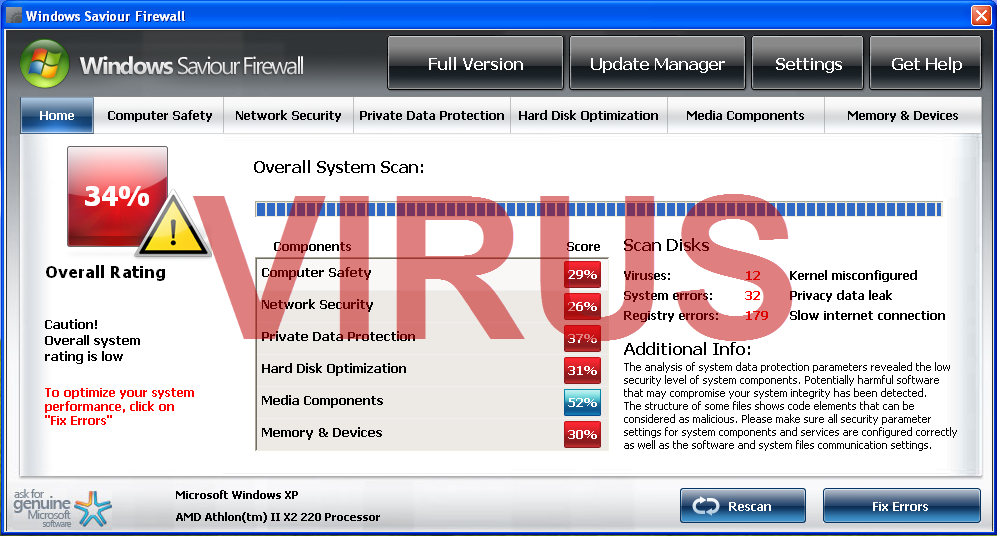This screenshot has height=536, width=997.
Task: Select the Media Components tab
Action: pos(745,115)
